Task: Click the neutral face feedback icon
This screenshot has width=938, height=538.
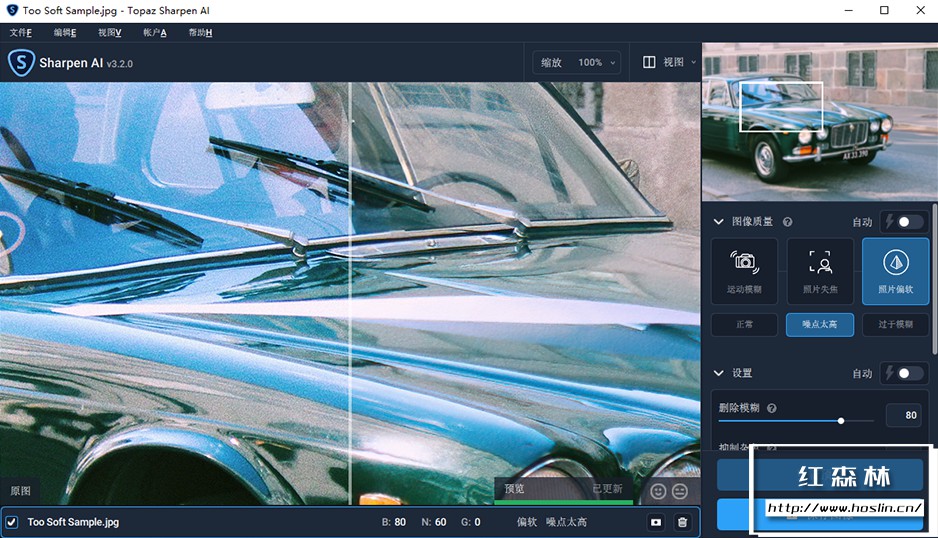Action: click(680, 491)
